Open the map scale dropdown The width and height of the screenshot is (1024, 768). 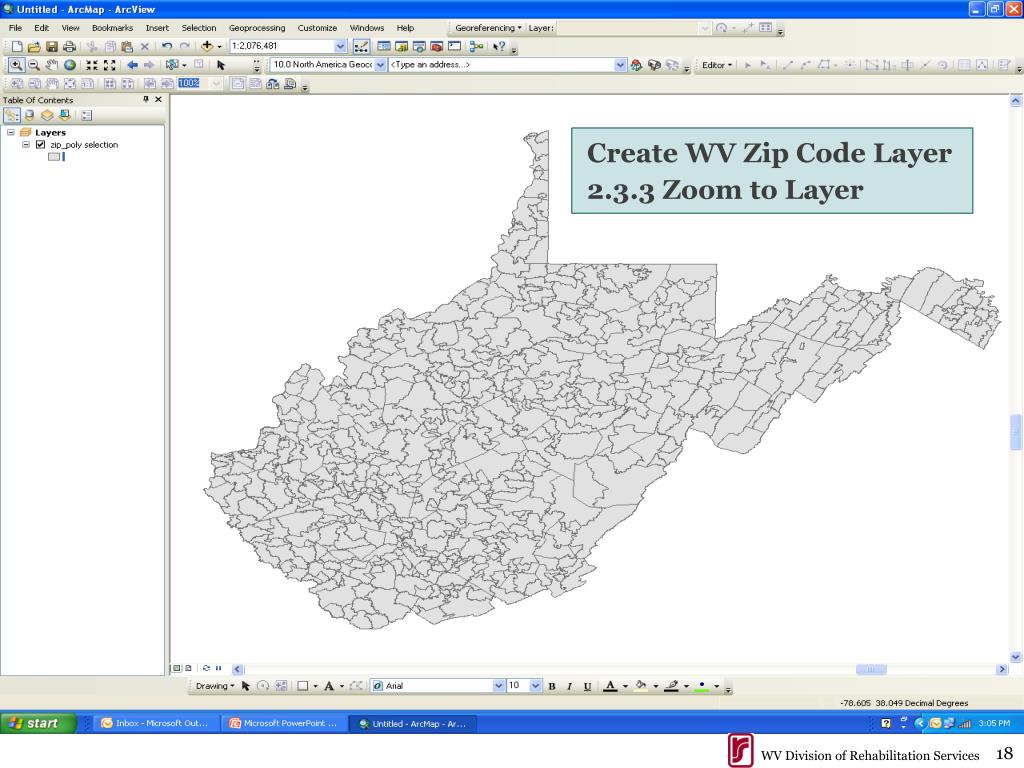[340, 46]
